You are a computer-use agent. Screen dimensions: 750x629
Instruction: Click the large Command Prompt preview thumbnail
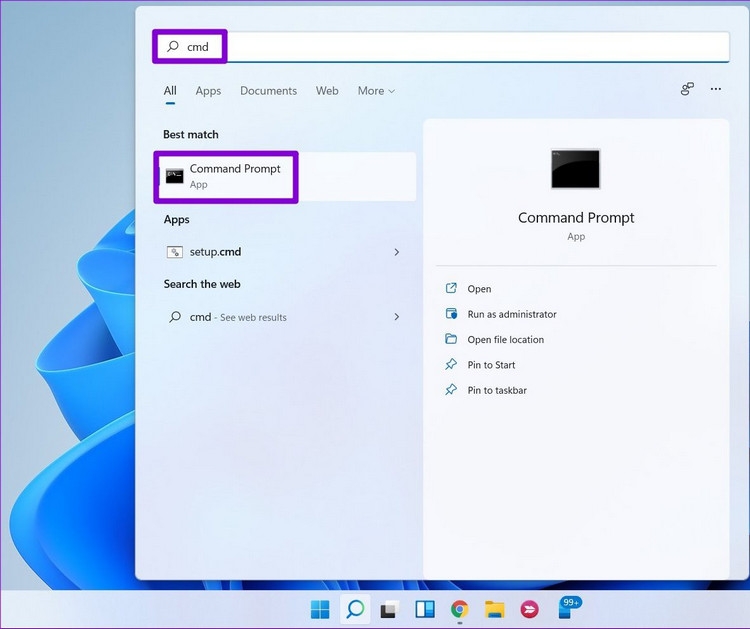click(575, 169)
